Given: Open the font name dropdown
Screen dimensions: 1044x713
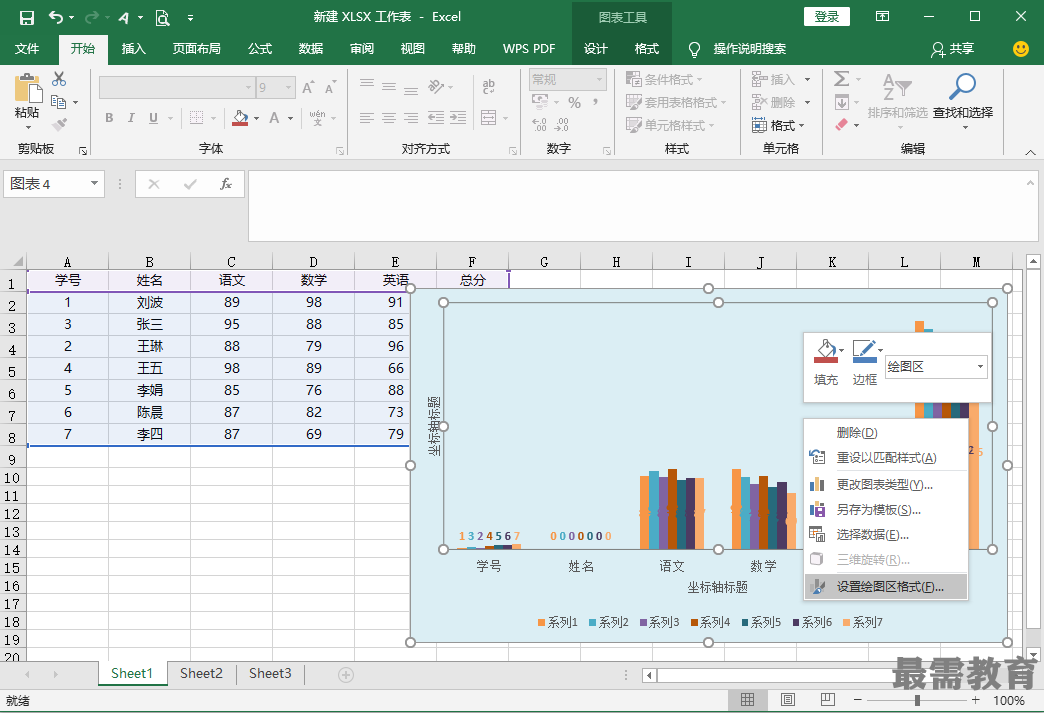Looking at the screenshot, I should 248,87.
